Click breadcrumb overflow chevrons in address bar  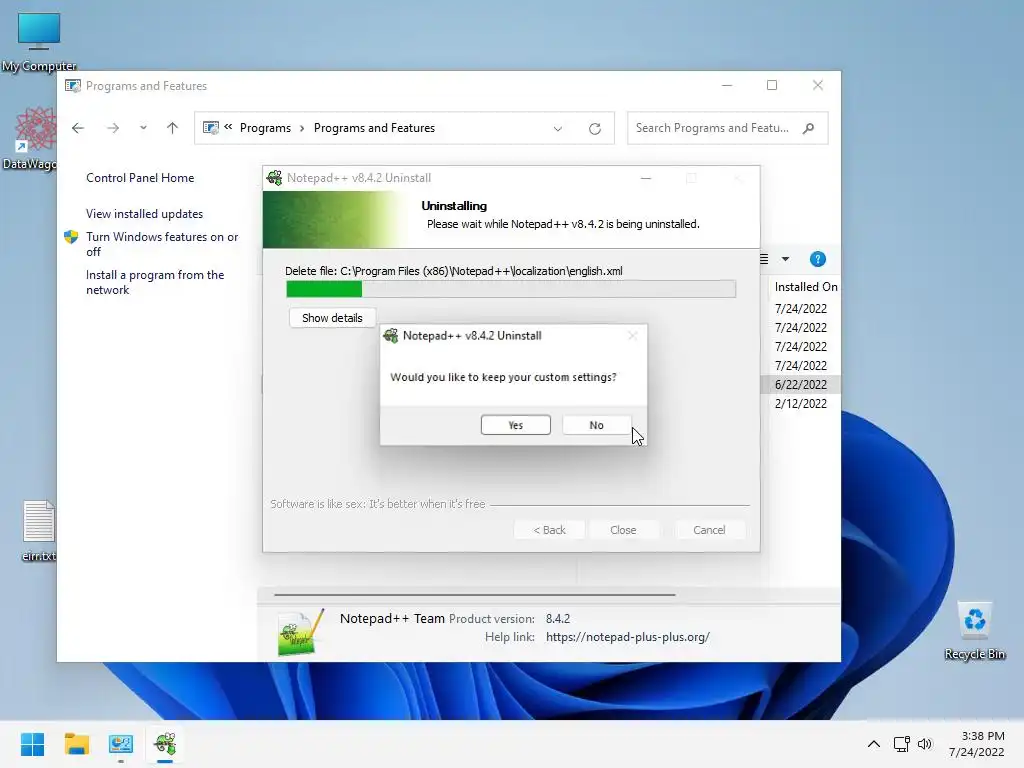228,127
